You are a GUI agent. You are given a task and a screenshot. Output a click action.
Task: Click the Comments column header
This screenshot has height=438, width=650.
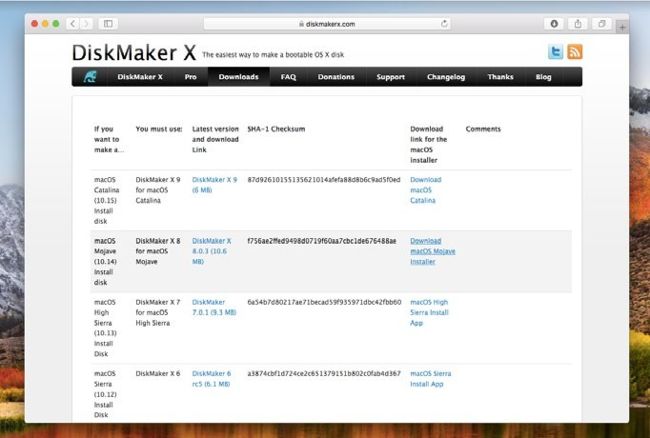(x=483, y=129)
